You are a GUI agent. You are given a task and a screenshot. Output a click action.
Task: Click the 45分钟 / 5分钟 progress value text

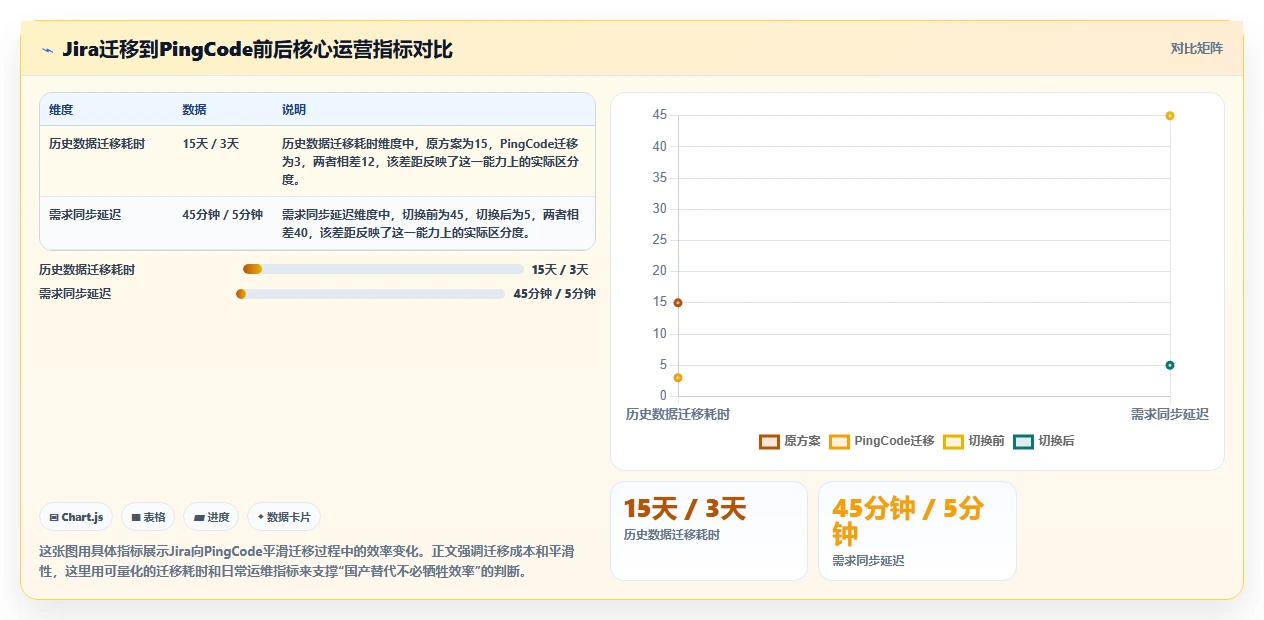(x=555, y=294)
